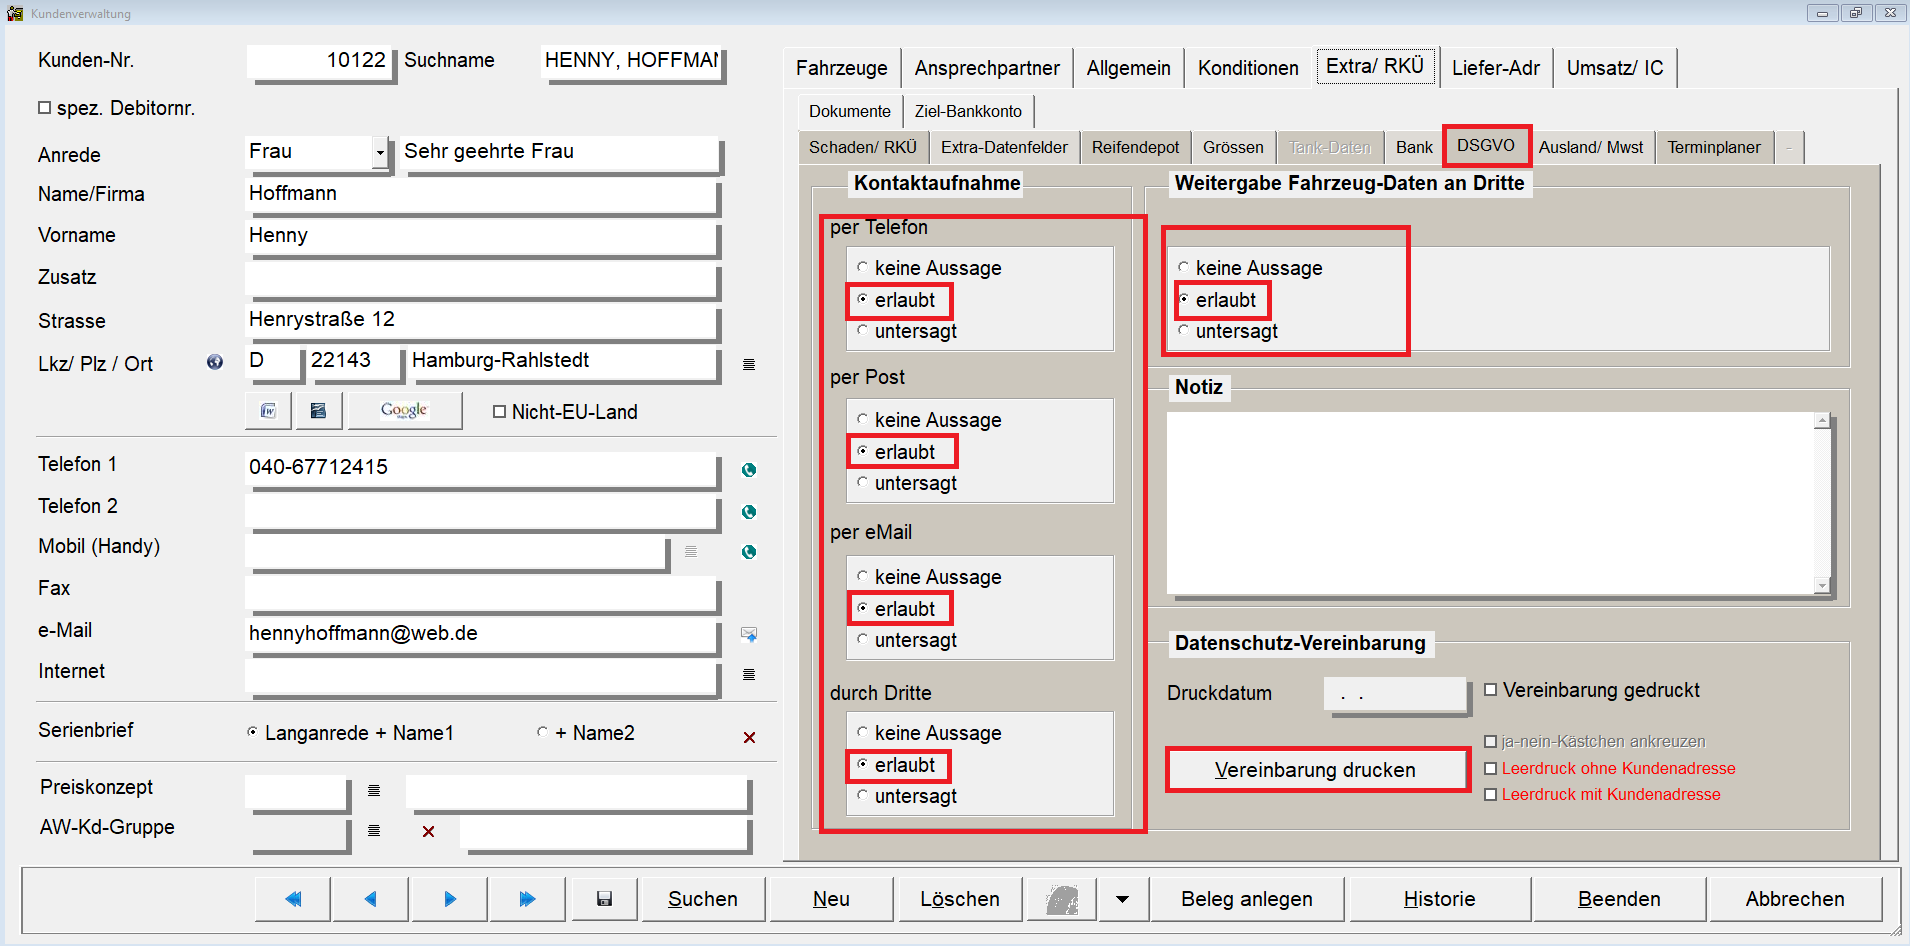This screenshot has height=946, width=1910.
Task: Select the 'Langanrede + Name1' Serienbrief option
Action: coord(252,732)
